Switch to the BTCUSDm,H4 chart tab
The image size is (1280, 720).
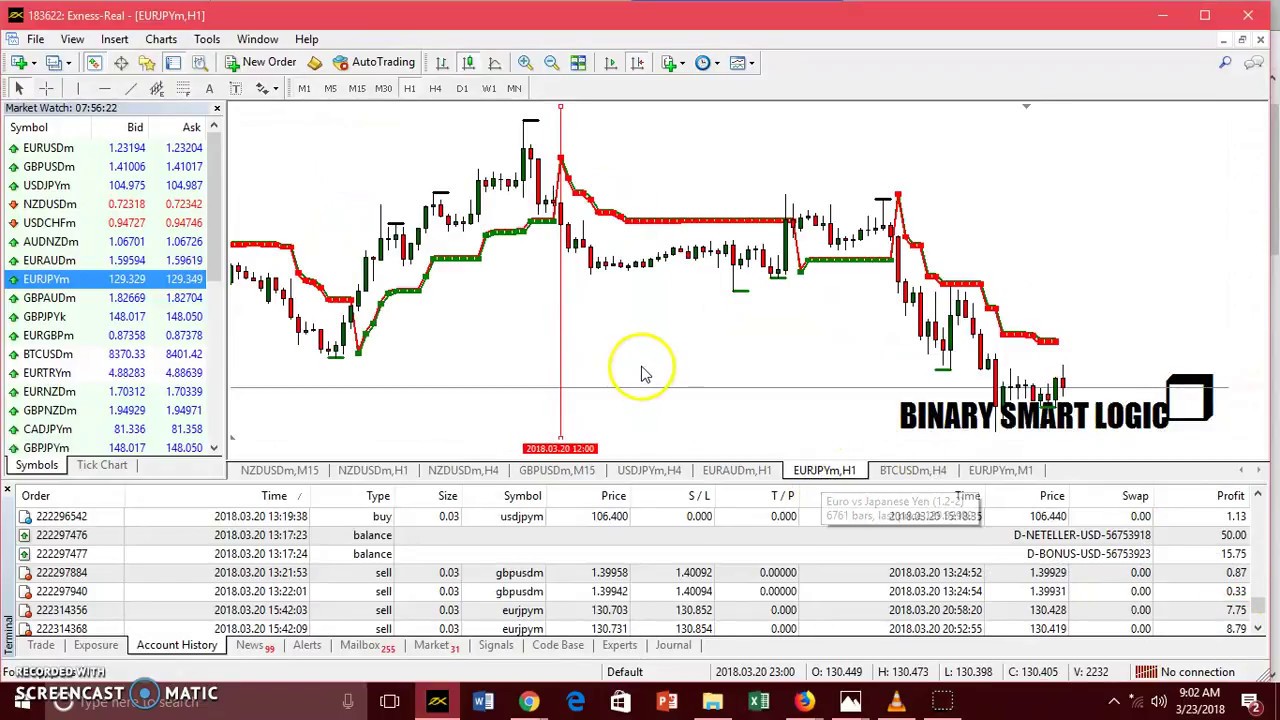[x=912, y=470]
